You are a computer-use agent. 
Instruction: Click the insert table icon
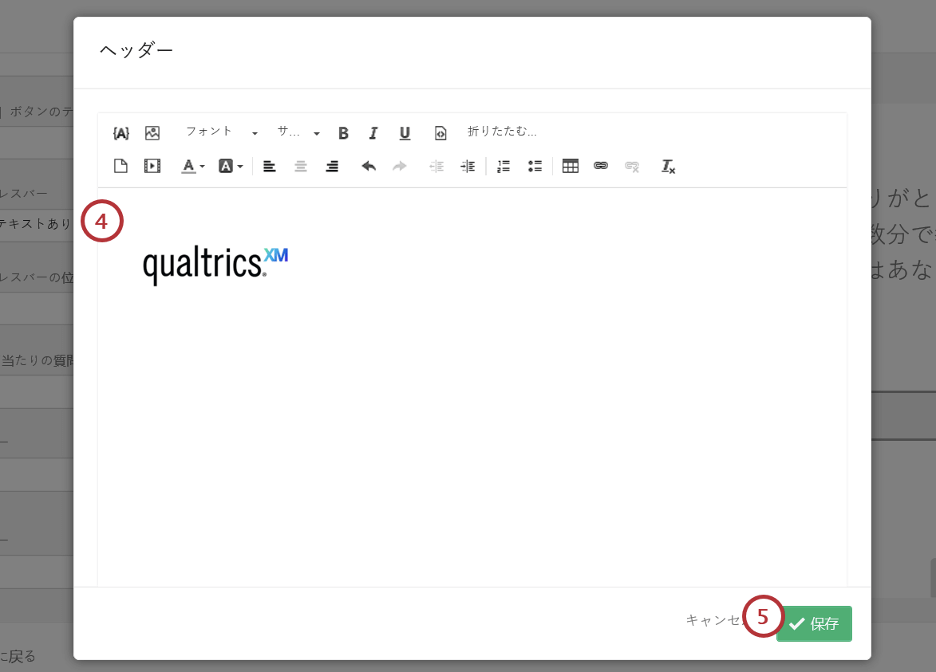571,166
